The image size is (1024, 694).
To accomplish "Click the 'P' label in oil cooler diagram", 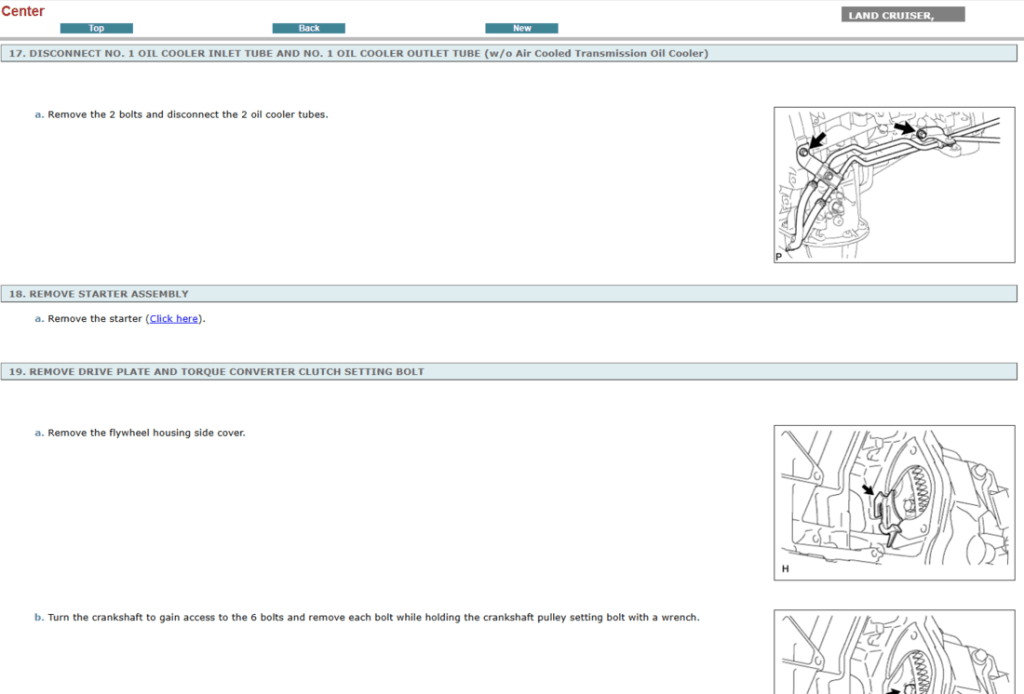I will pos(779,257).
